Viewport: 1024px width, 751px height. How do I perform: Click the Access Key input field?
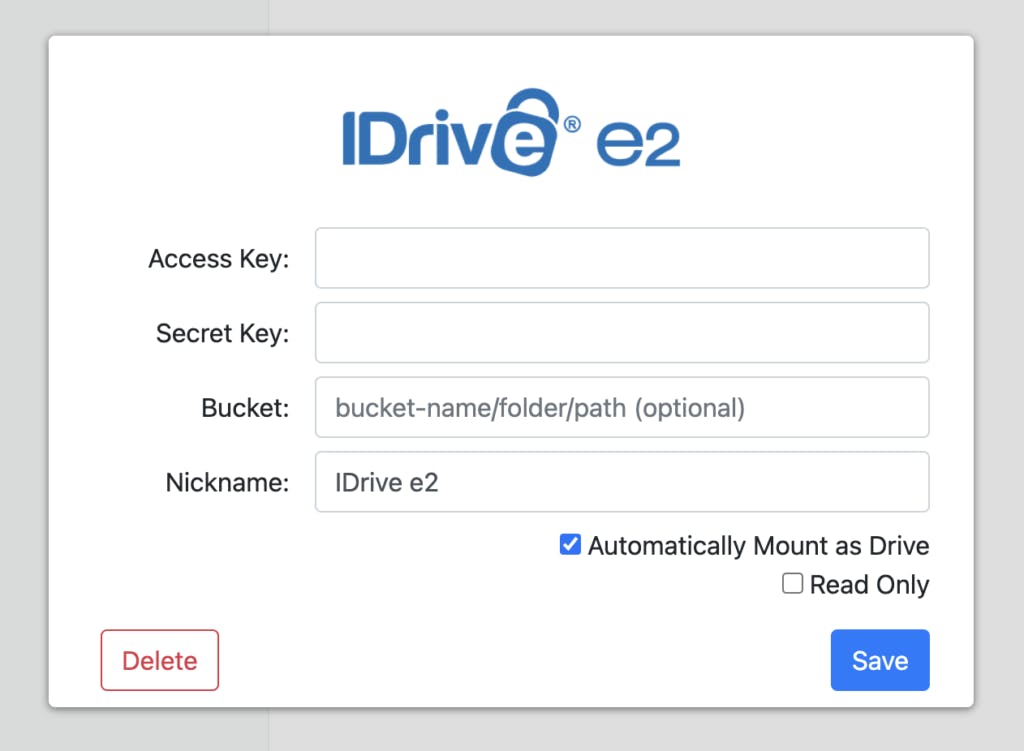coord(622,258)
